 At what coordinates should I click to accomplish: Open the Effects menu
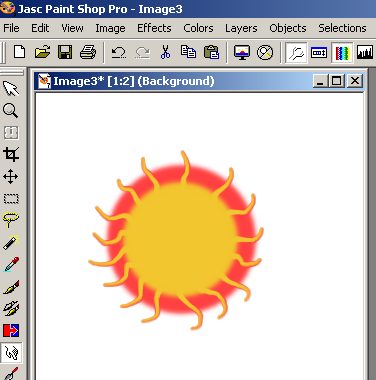click(x=154, y=28)
